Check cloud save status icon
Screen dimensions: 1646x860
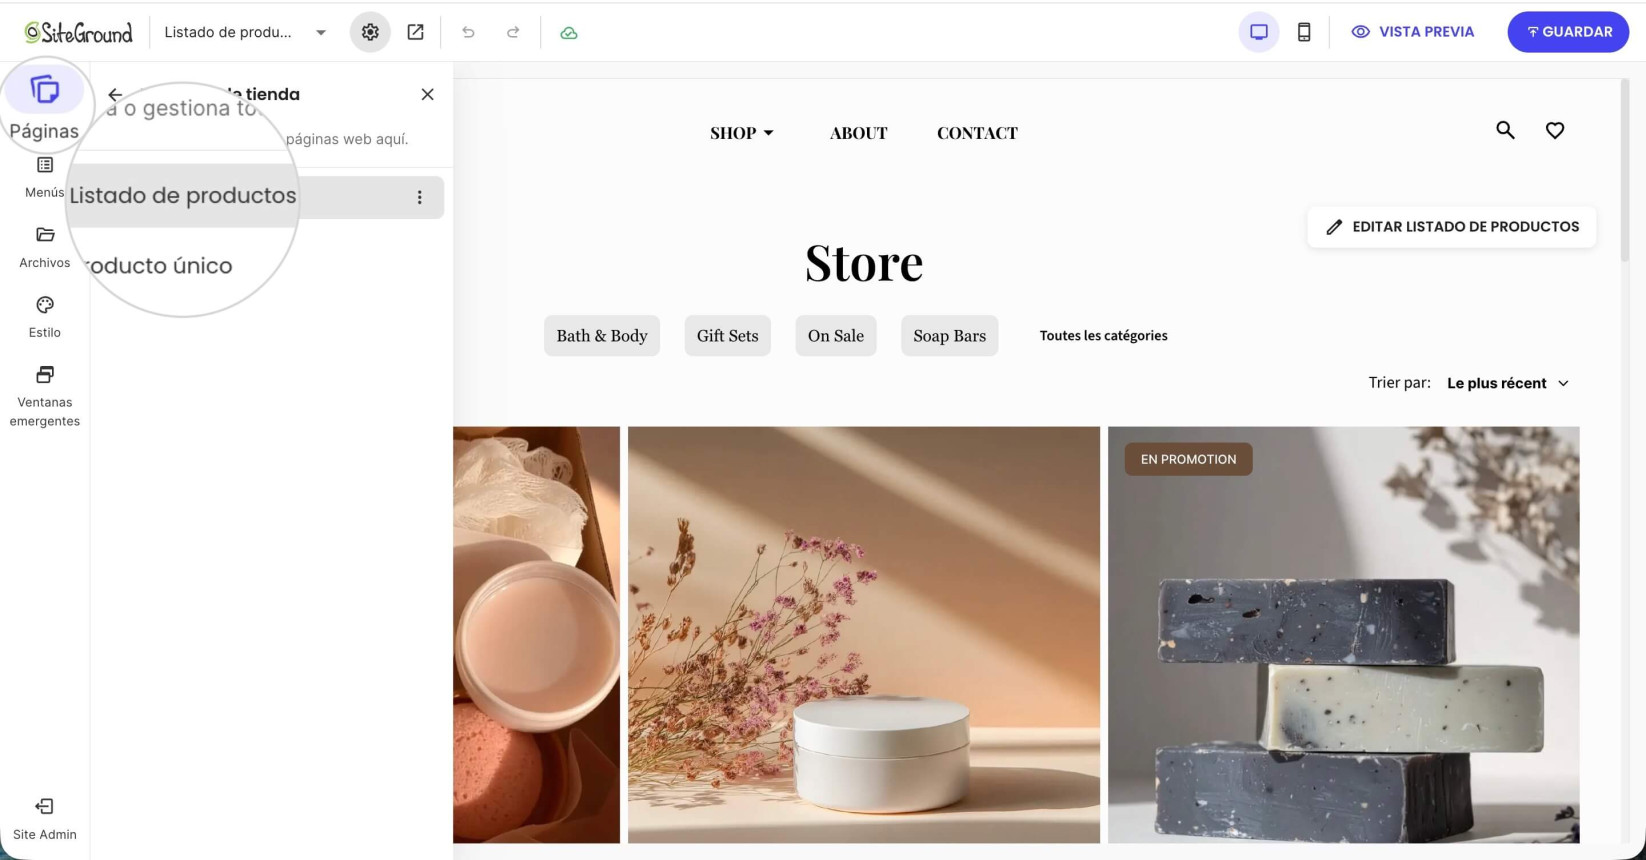pyautogui.click(x=569, y=32)
